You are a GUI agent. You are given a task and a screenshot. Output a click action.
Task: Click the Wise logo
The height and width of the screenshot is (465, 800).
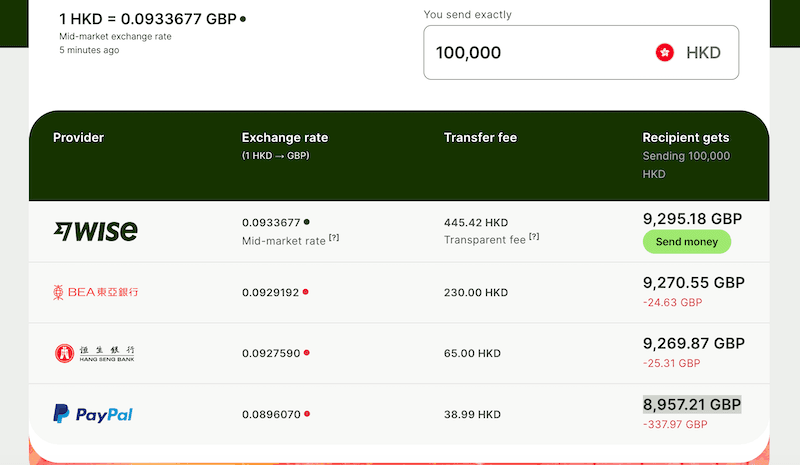click(x=95, y=231)
